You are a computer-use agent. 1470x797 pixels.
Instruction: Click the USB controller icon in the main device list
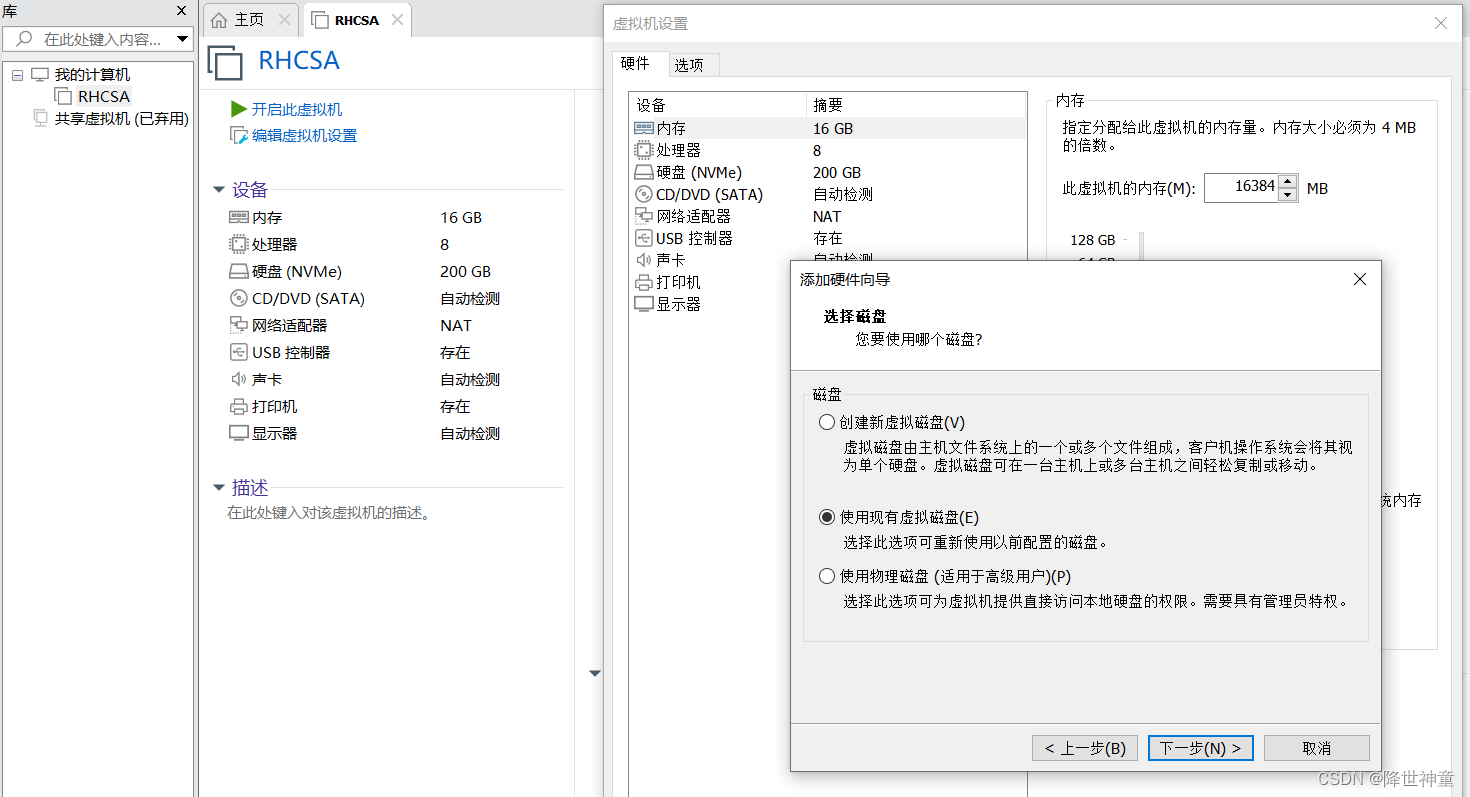[x=238, y=352]
